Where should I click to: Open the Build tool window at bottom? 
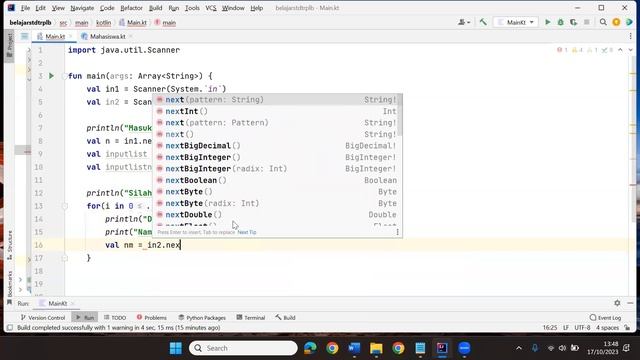coord(285,317)
